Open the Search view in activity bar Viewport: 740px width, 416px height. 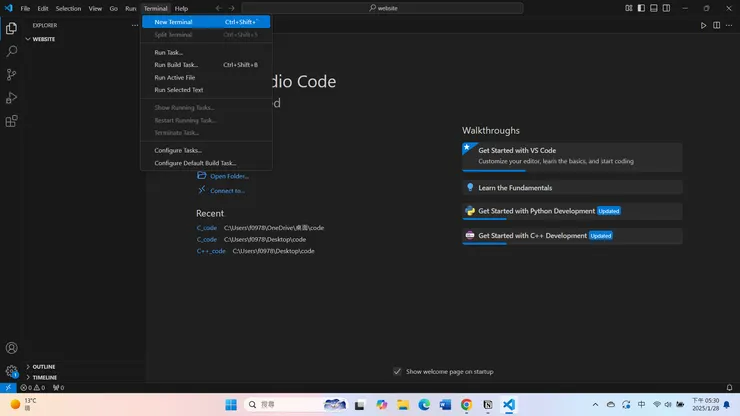click(x=12, y=51)
